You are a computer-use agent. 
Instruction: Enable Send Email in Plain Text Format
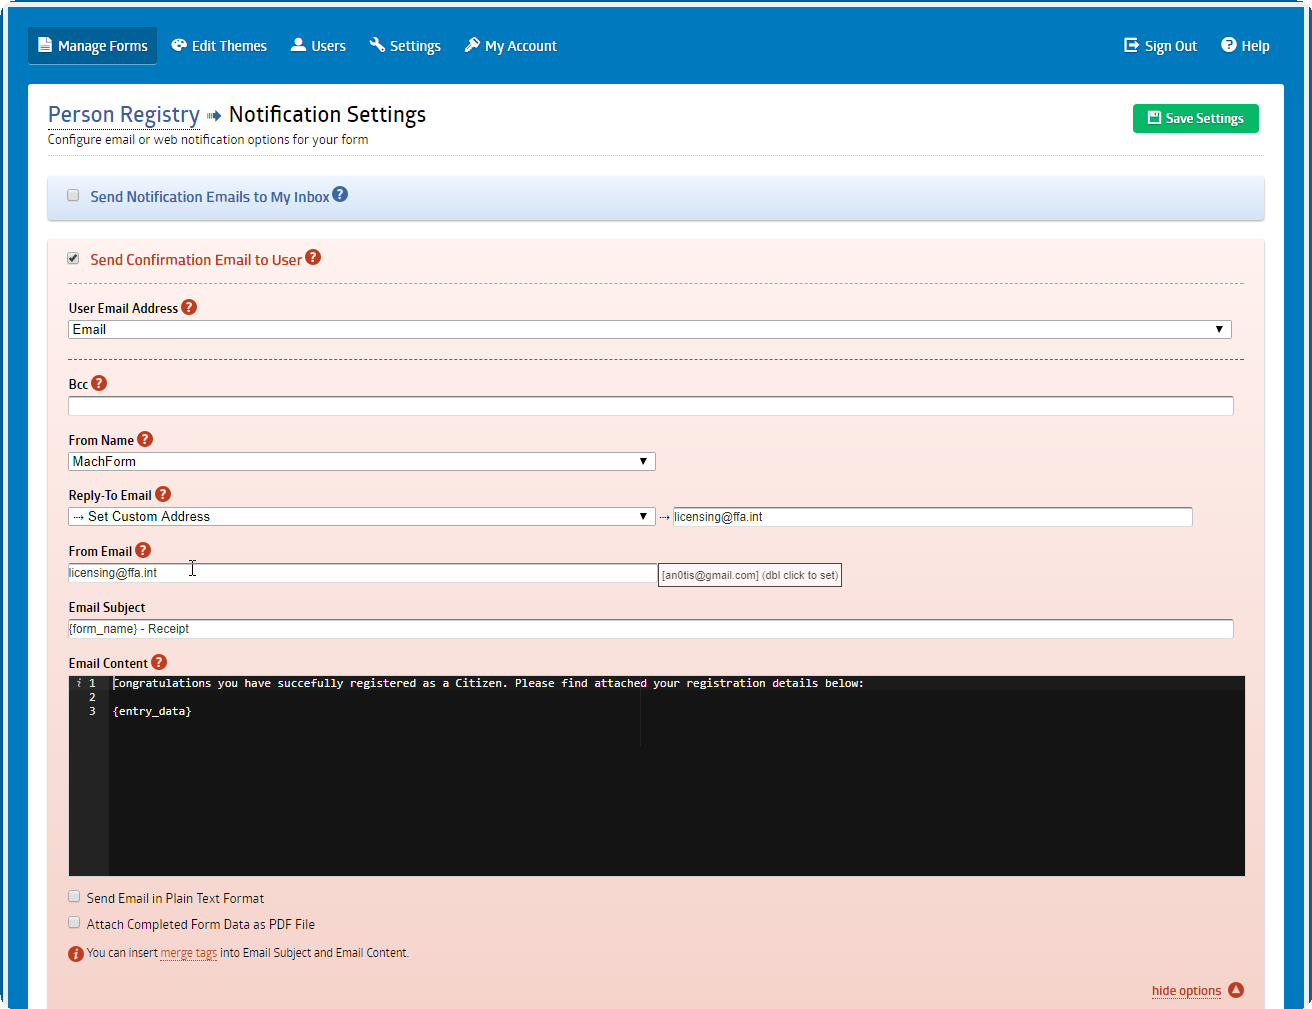tap(74, 897)
